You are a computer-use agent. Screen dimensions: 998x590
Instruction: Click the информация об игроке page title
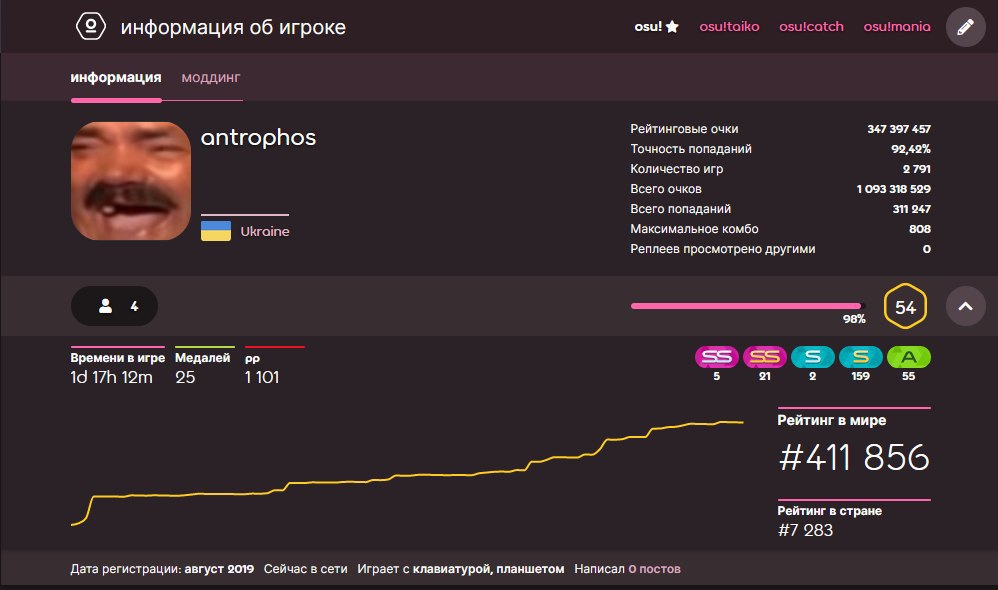click(233, 27)
